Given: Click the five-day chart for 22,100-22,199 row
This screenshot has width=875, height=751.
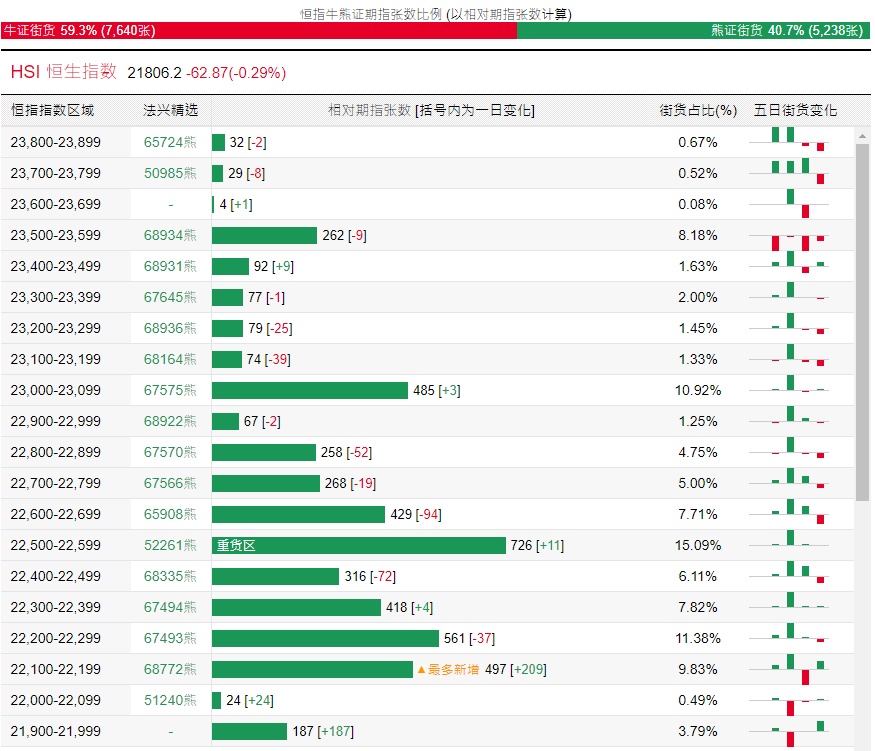Looking at the screenshot, I should click(x=797, y=669).
